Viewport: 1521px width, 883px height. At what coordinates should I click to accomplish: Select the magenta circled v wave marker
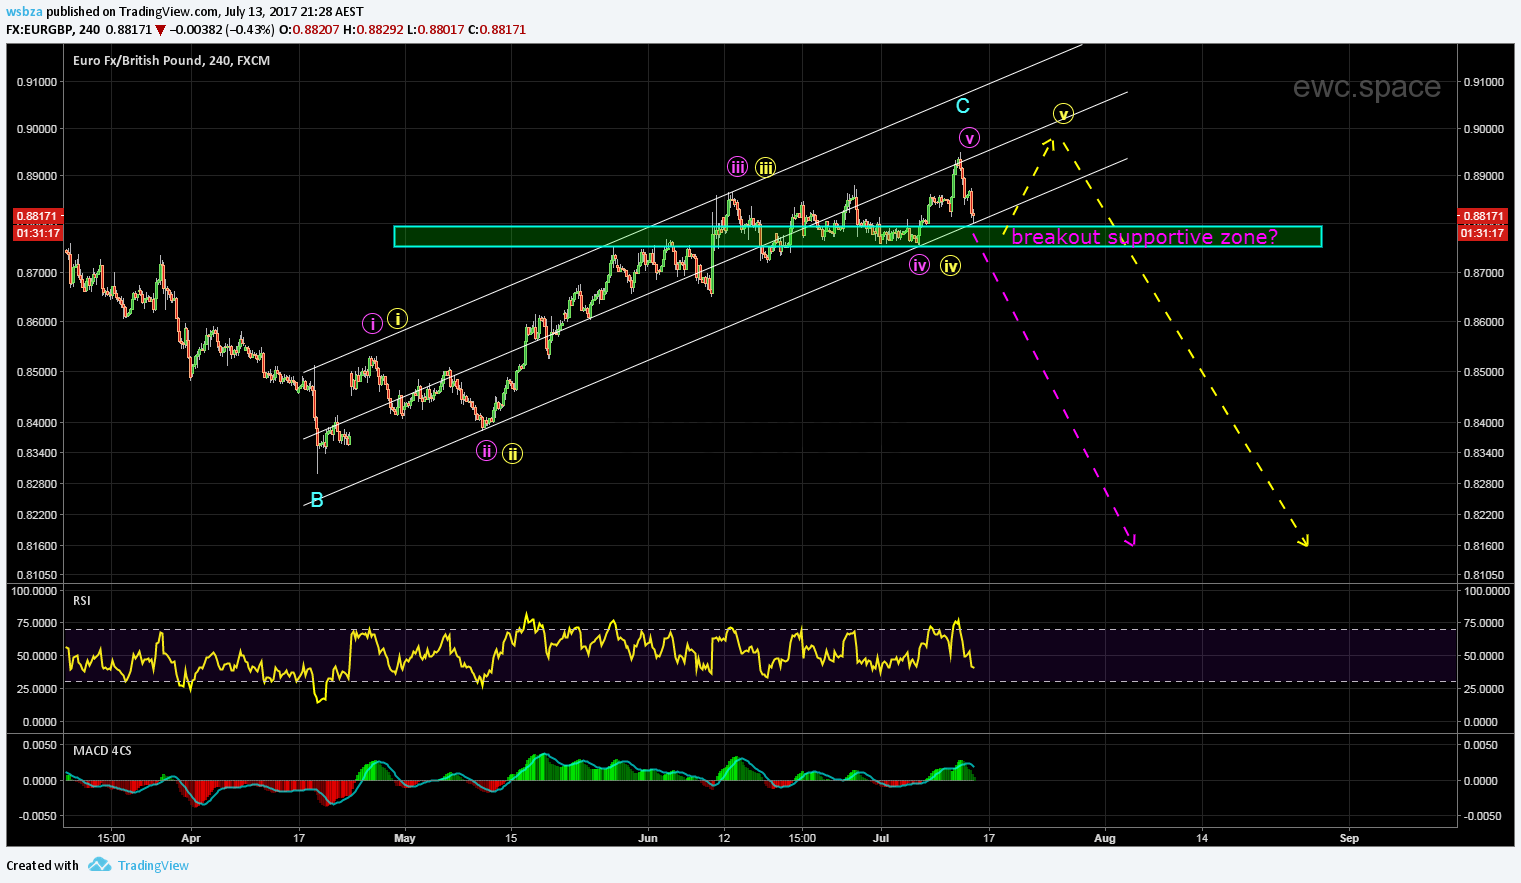coord(968,138)
